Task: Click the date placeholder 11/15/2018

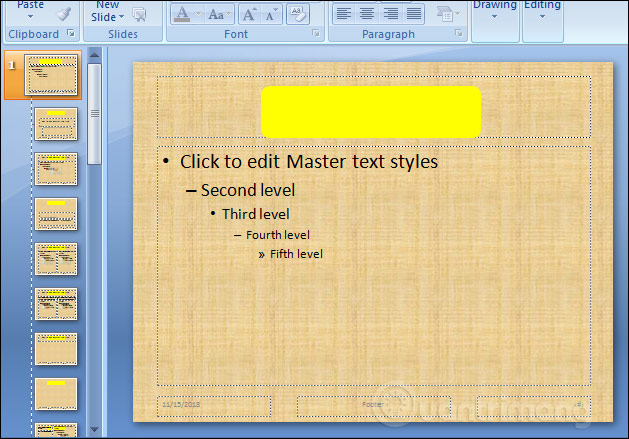Action: click(214, 406)
